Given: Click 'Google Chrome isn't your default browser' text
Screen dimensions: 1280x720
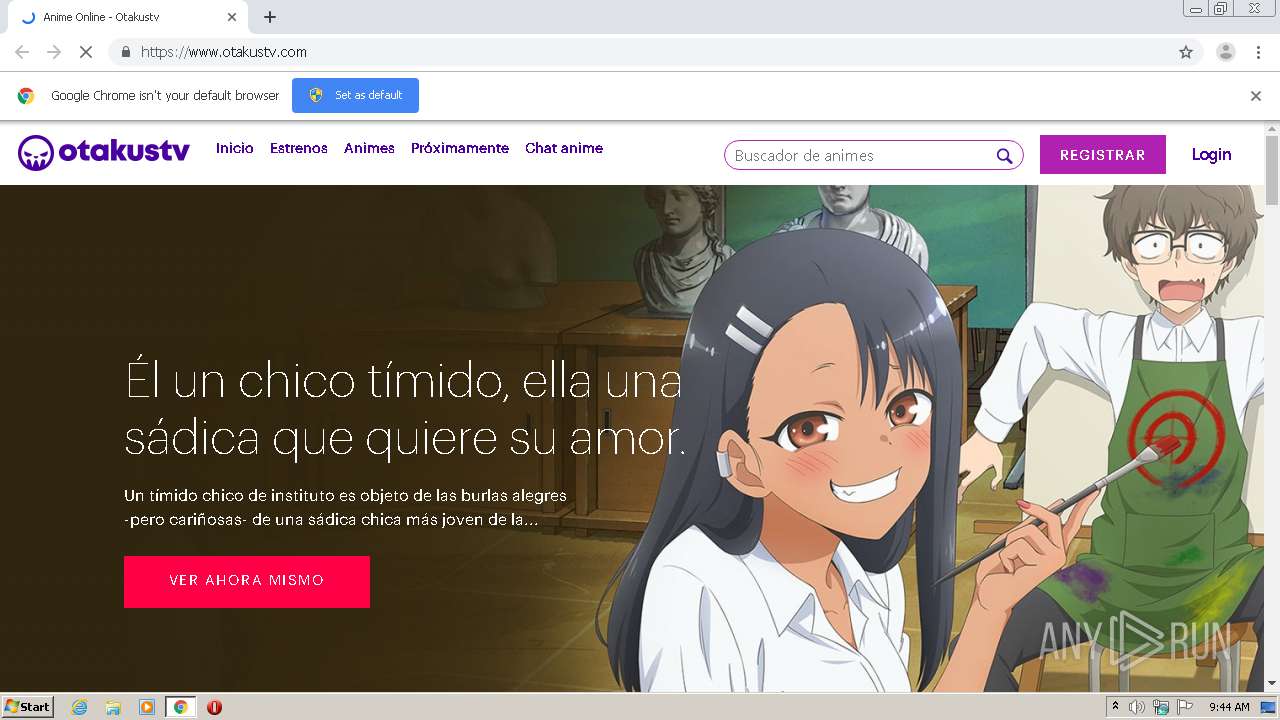Looking at the screenshot, I should [165, 96].
